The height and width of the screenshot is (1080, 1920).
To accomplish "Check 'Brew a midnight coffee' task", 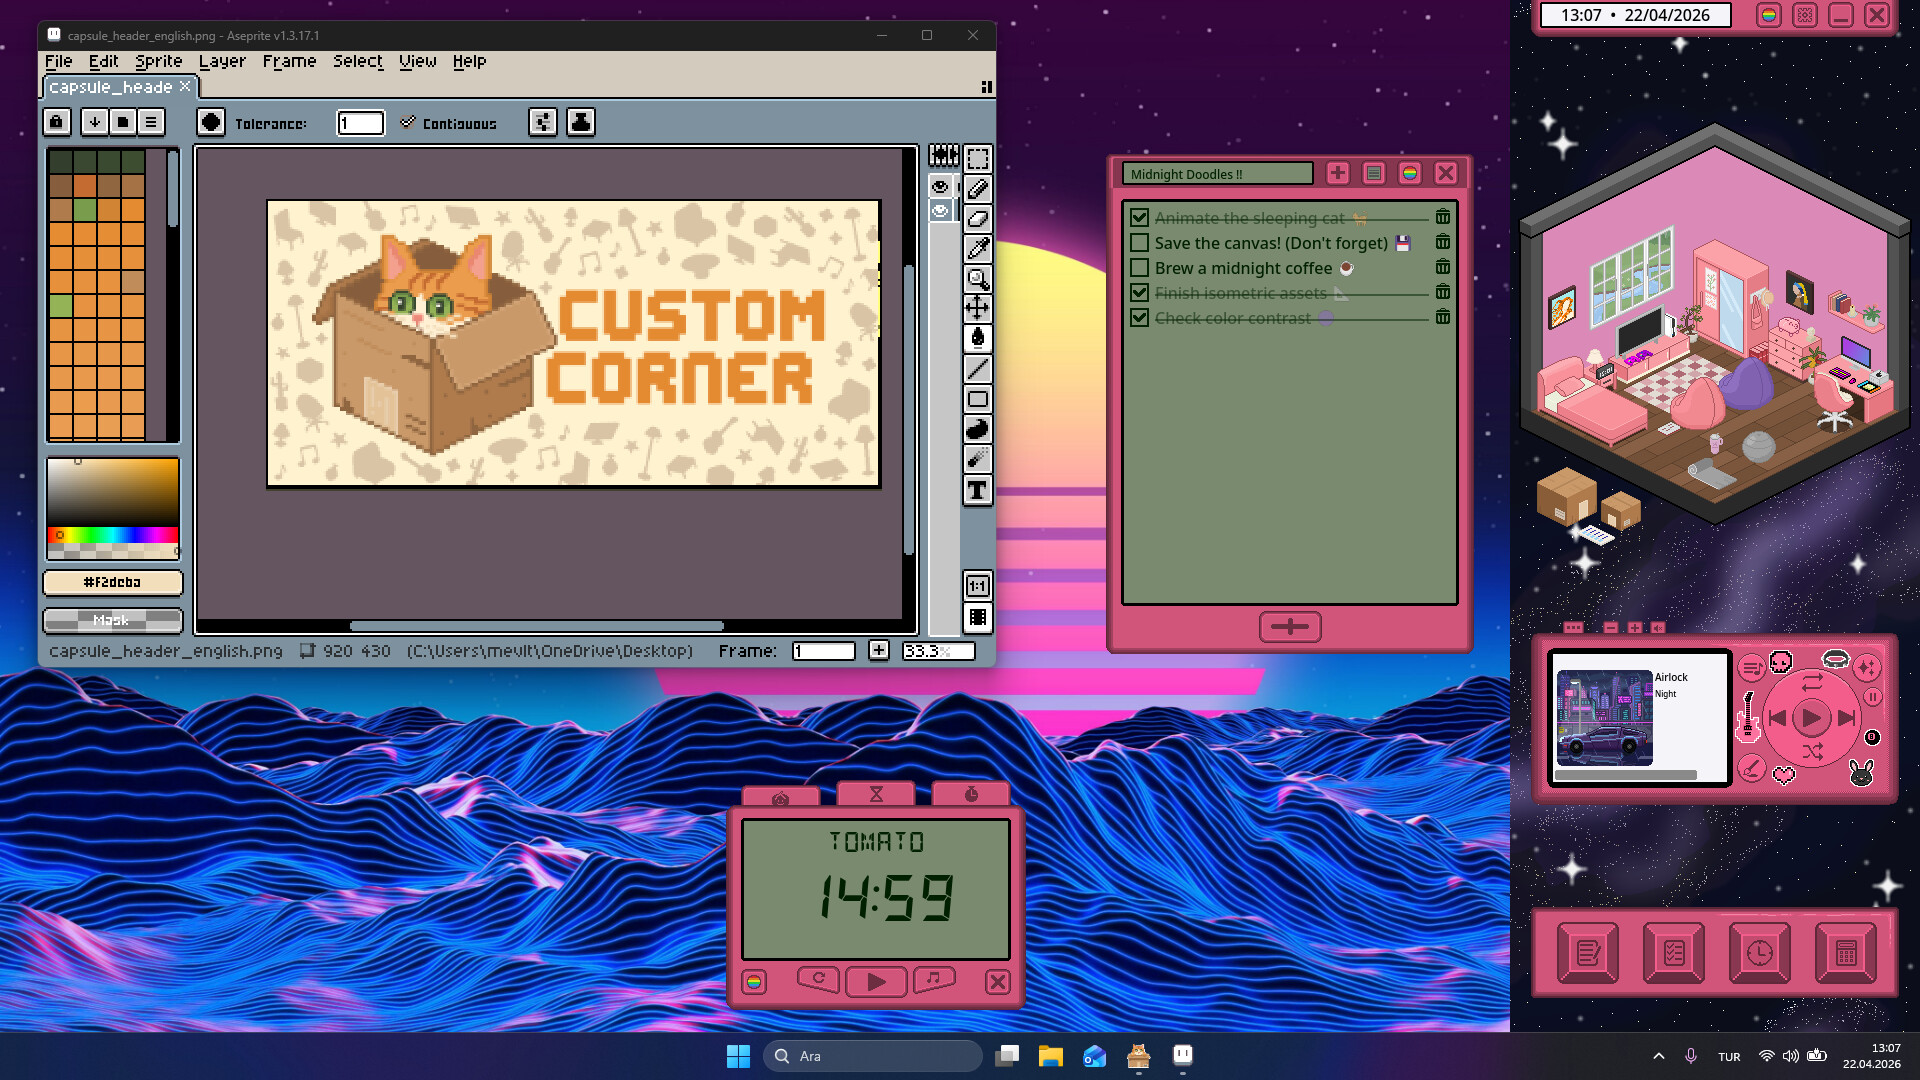I will tap(1139, 268).
